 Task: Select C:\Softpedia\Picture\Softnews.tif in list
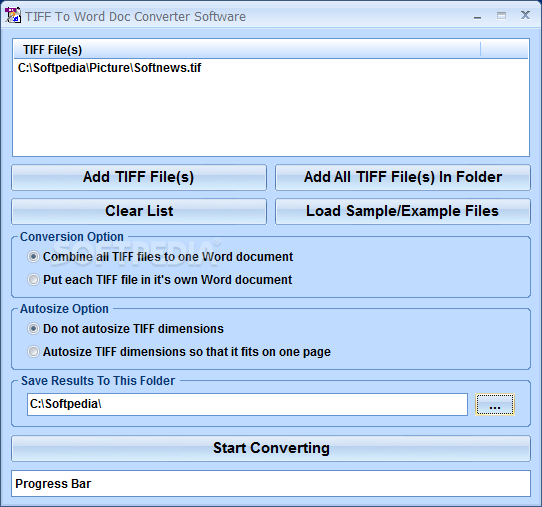pyautogui.click(x=110, y=68)
